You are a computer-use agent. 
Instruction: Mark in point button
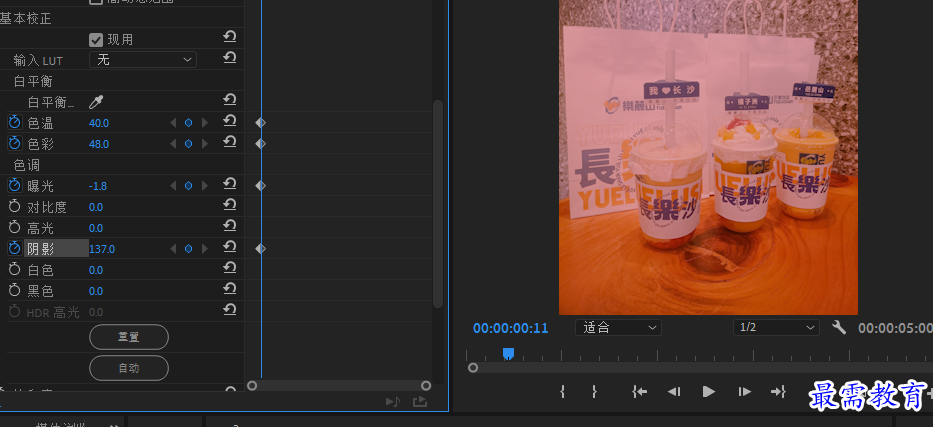pyautogui.click(x=563, y=391)
